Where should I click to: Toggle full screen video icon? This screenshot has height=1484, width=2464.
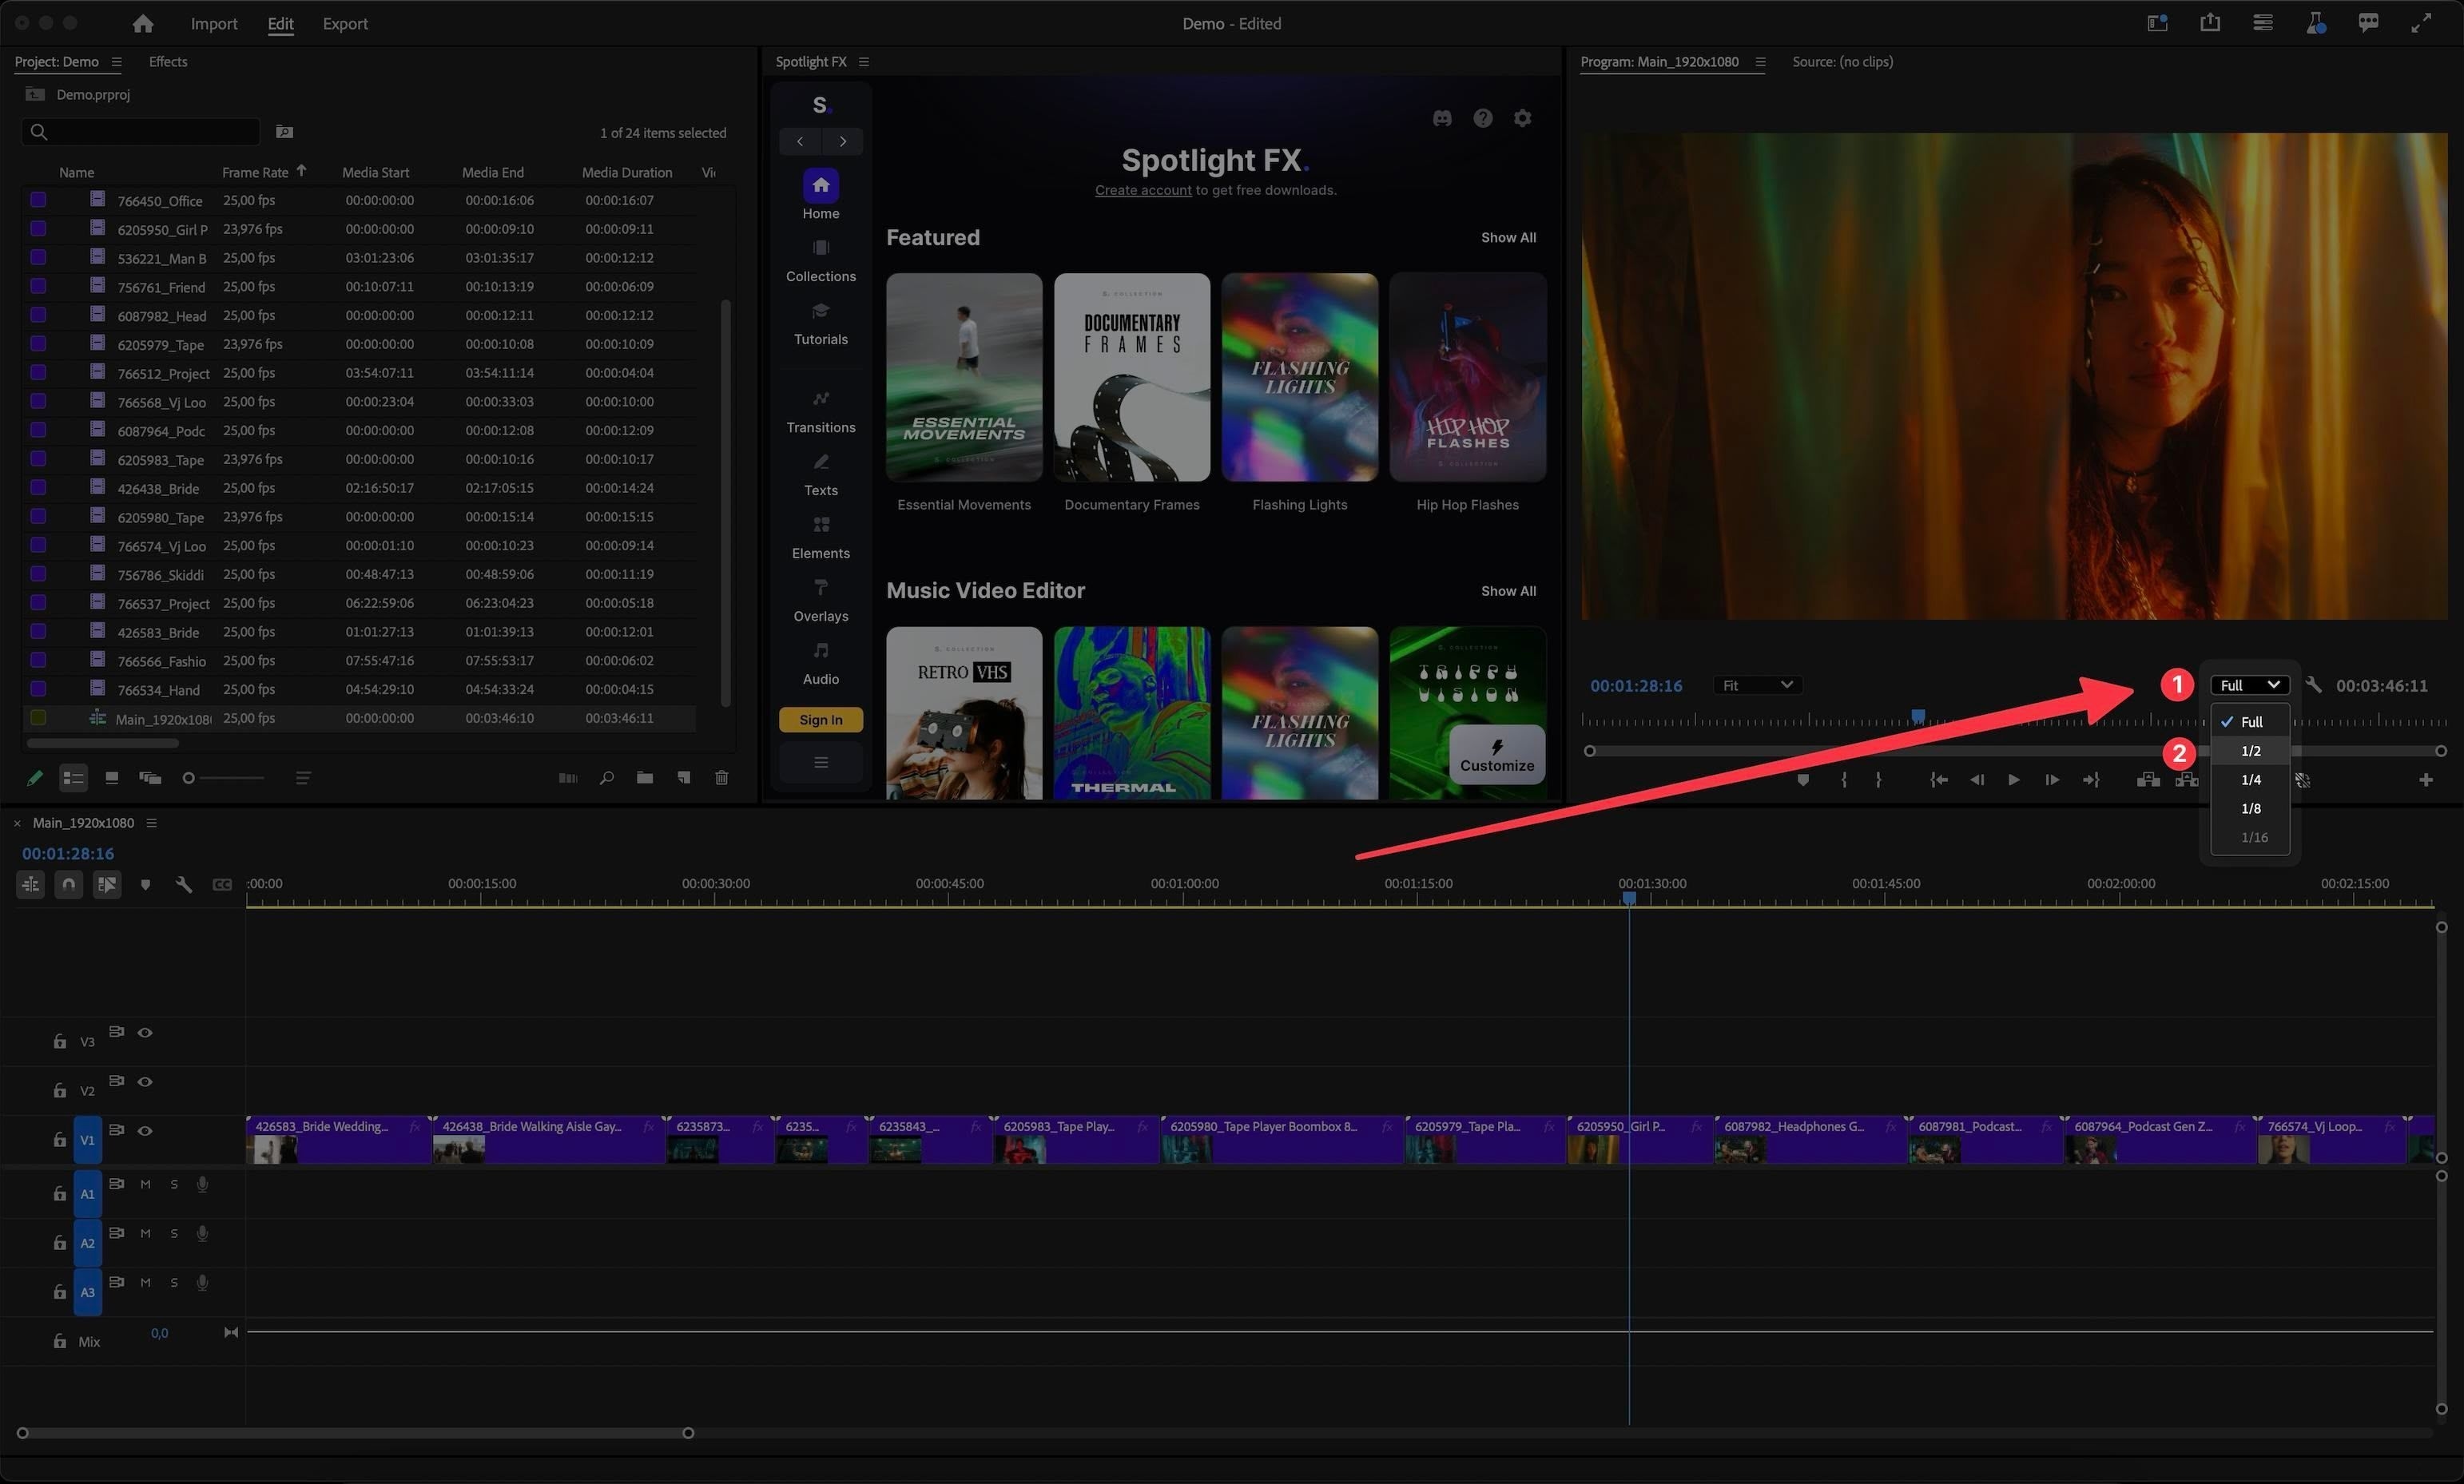pyautogui.click(x=2421, y=22)
